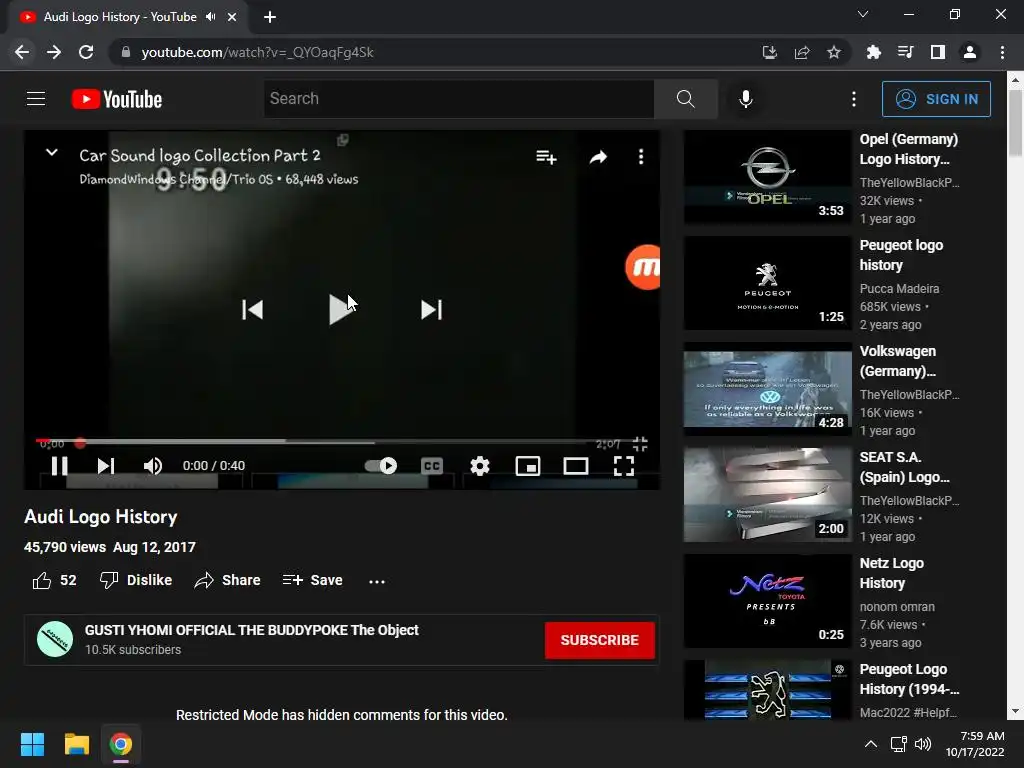
Task: Open Peugeot logo history video title
Action: [901, 255]
